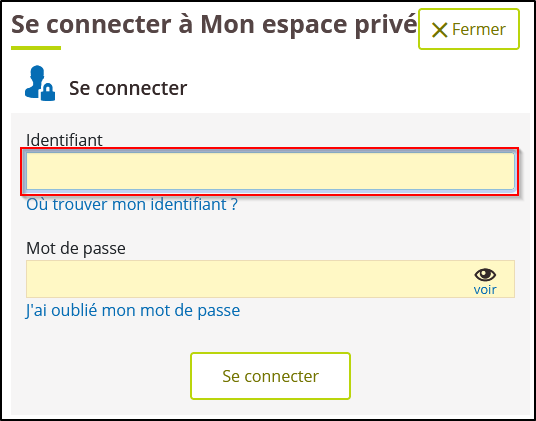This screenshot has height=421, width=536.
Task: Click the Identifiant field label
Action: click(x=64, y=140)
